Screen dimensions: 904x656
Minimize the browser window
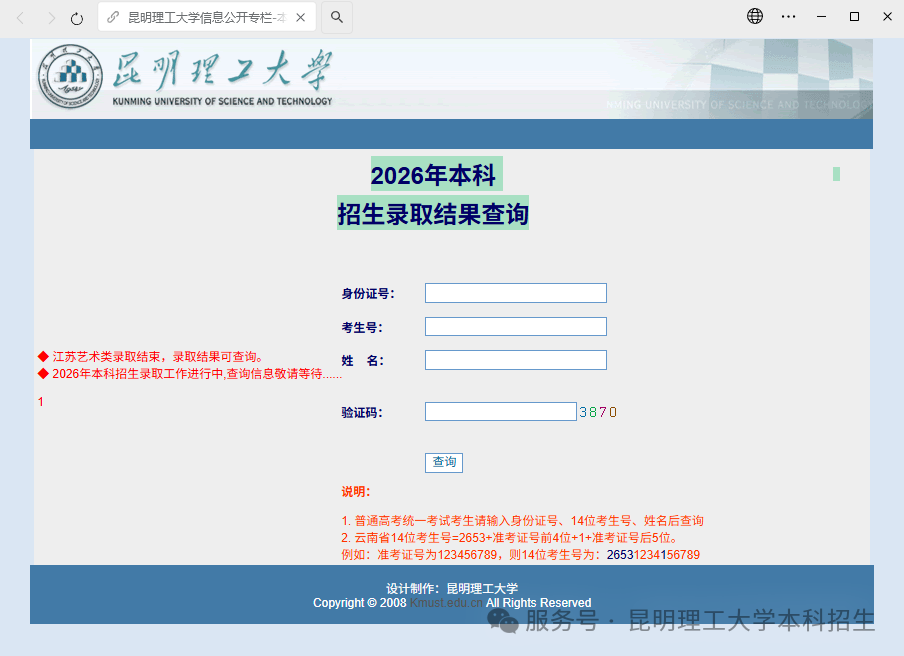[822, 17]
